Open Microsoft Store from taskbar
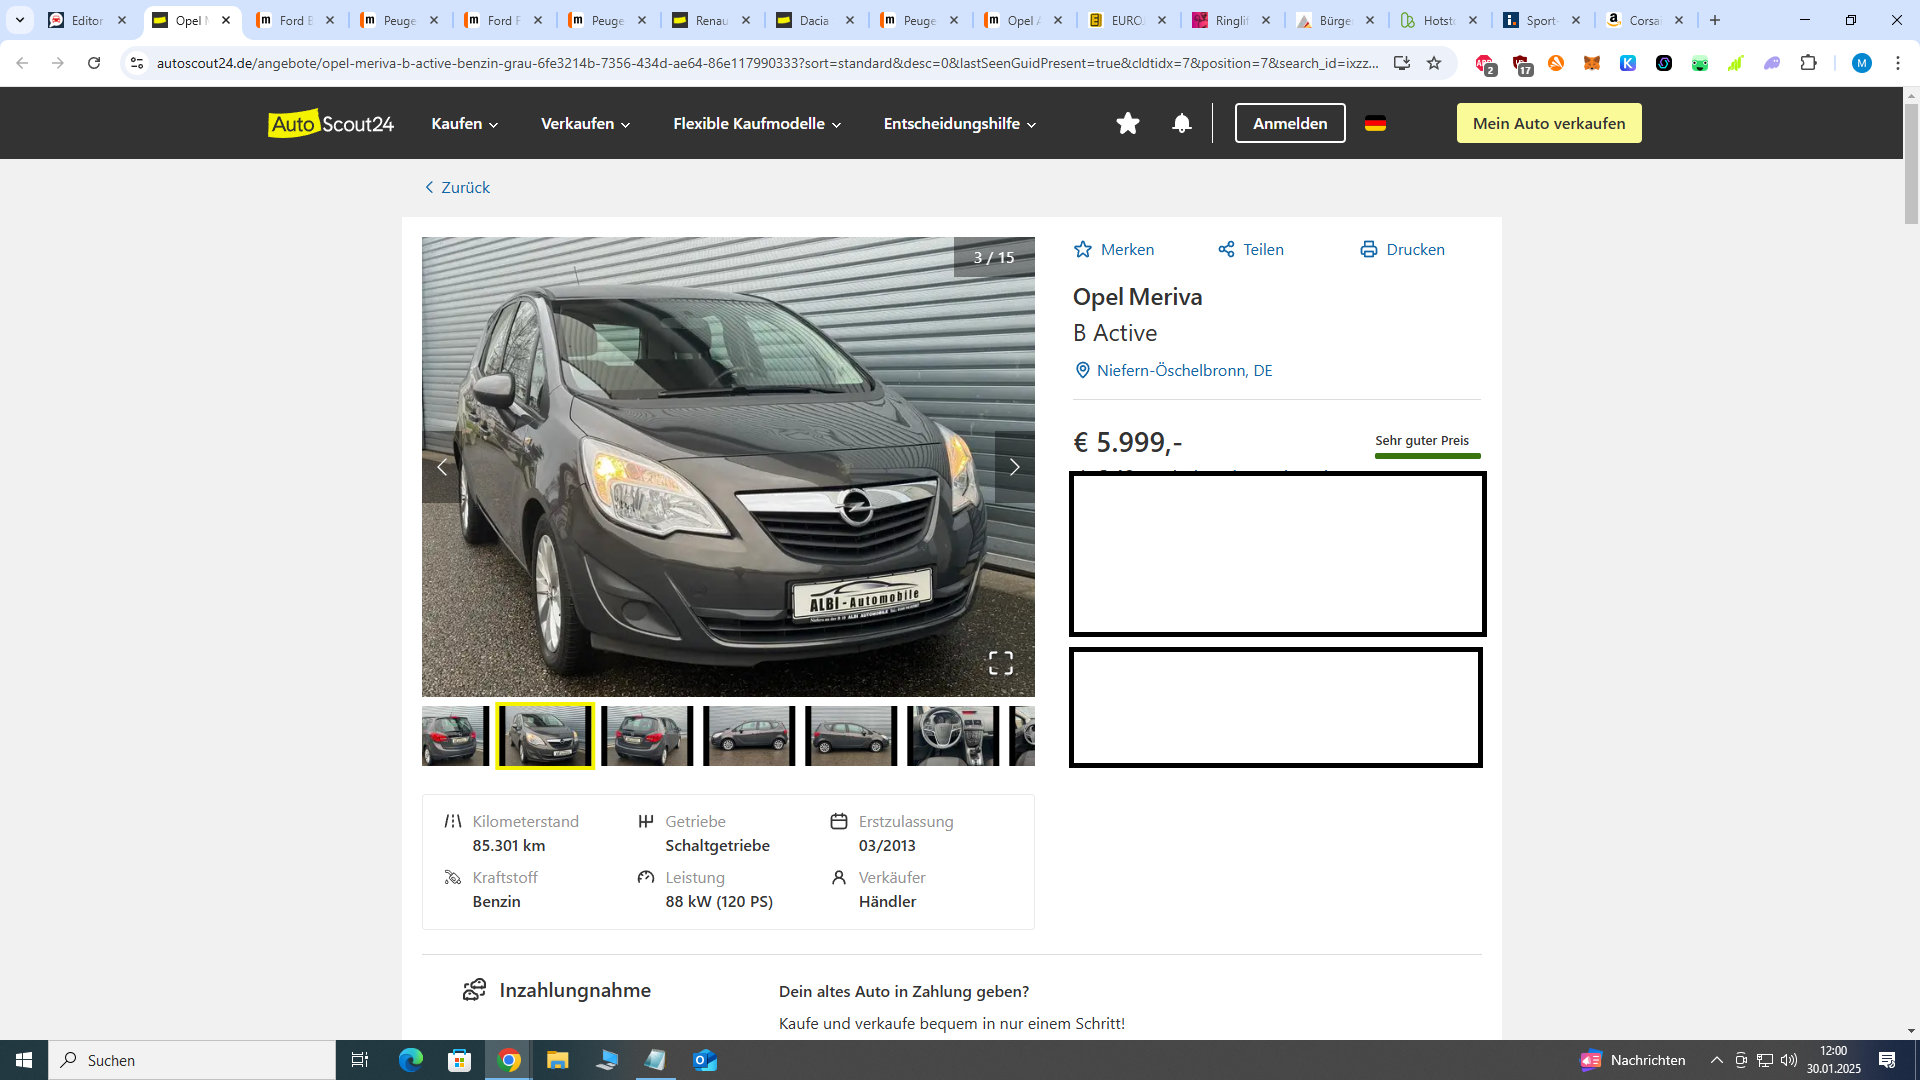 click(460, 1060)
